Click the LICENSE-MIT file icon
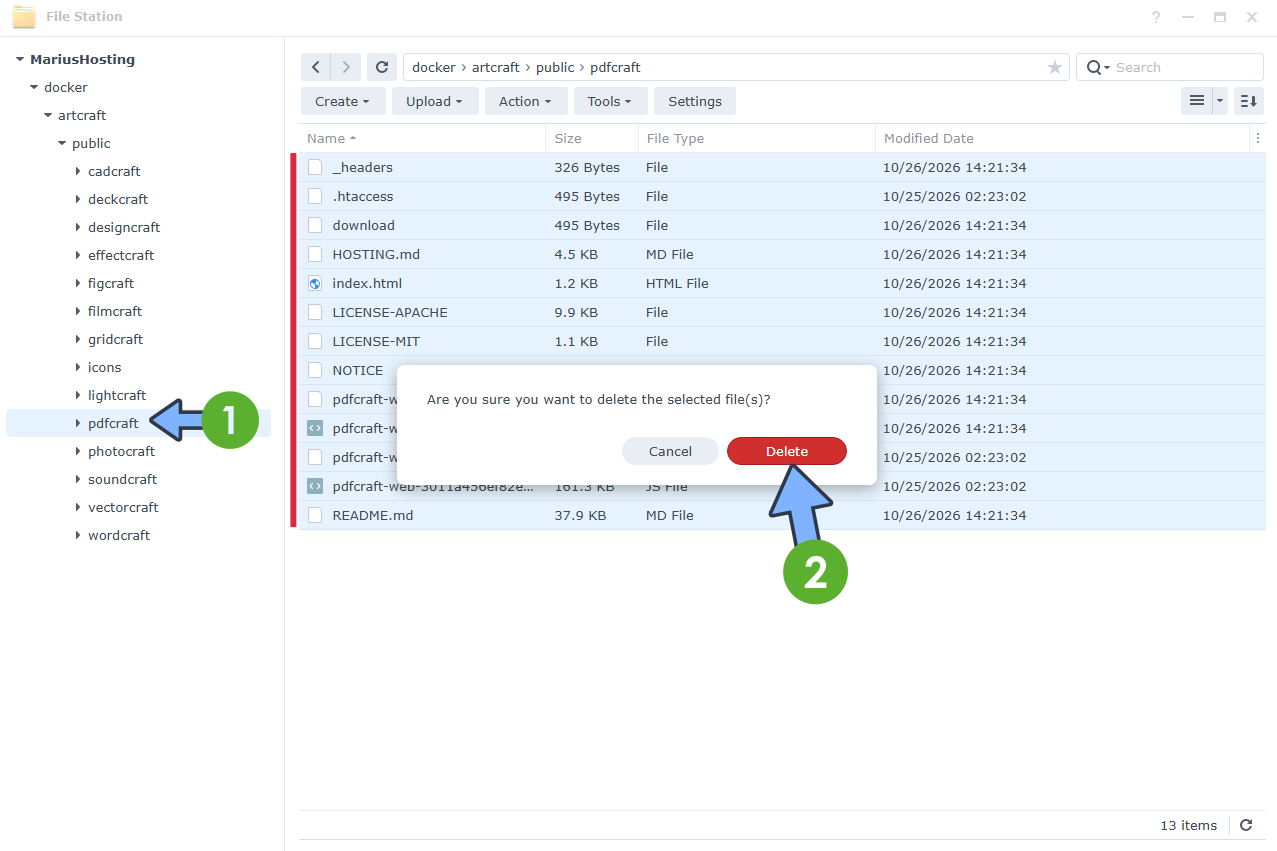Image resolution: width=1277 pixels, height=851 pixels. (315, 341)
